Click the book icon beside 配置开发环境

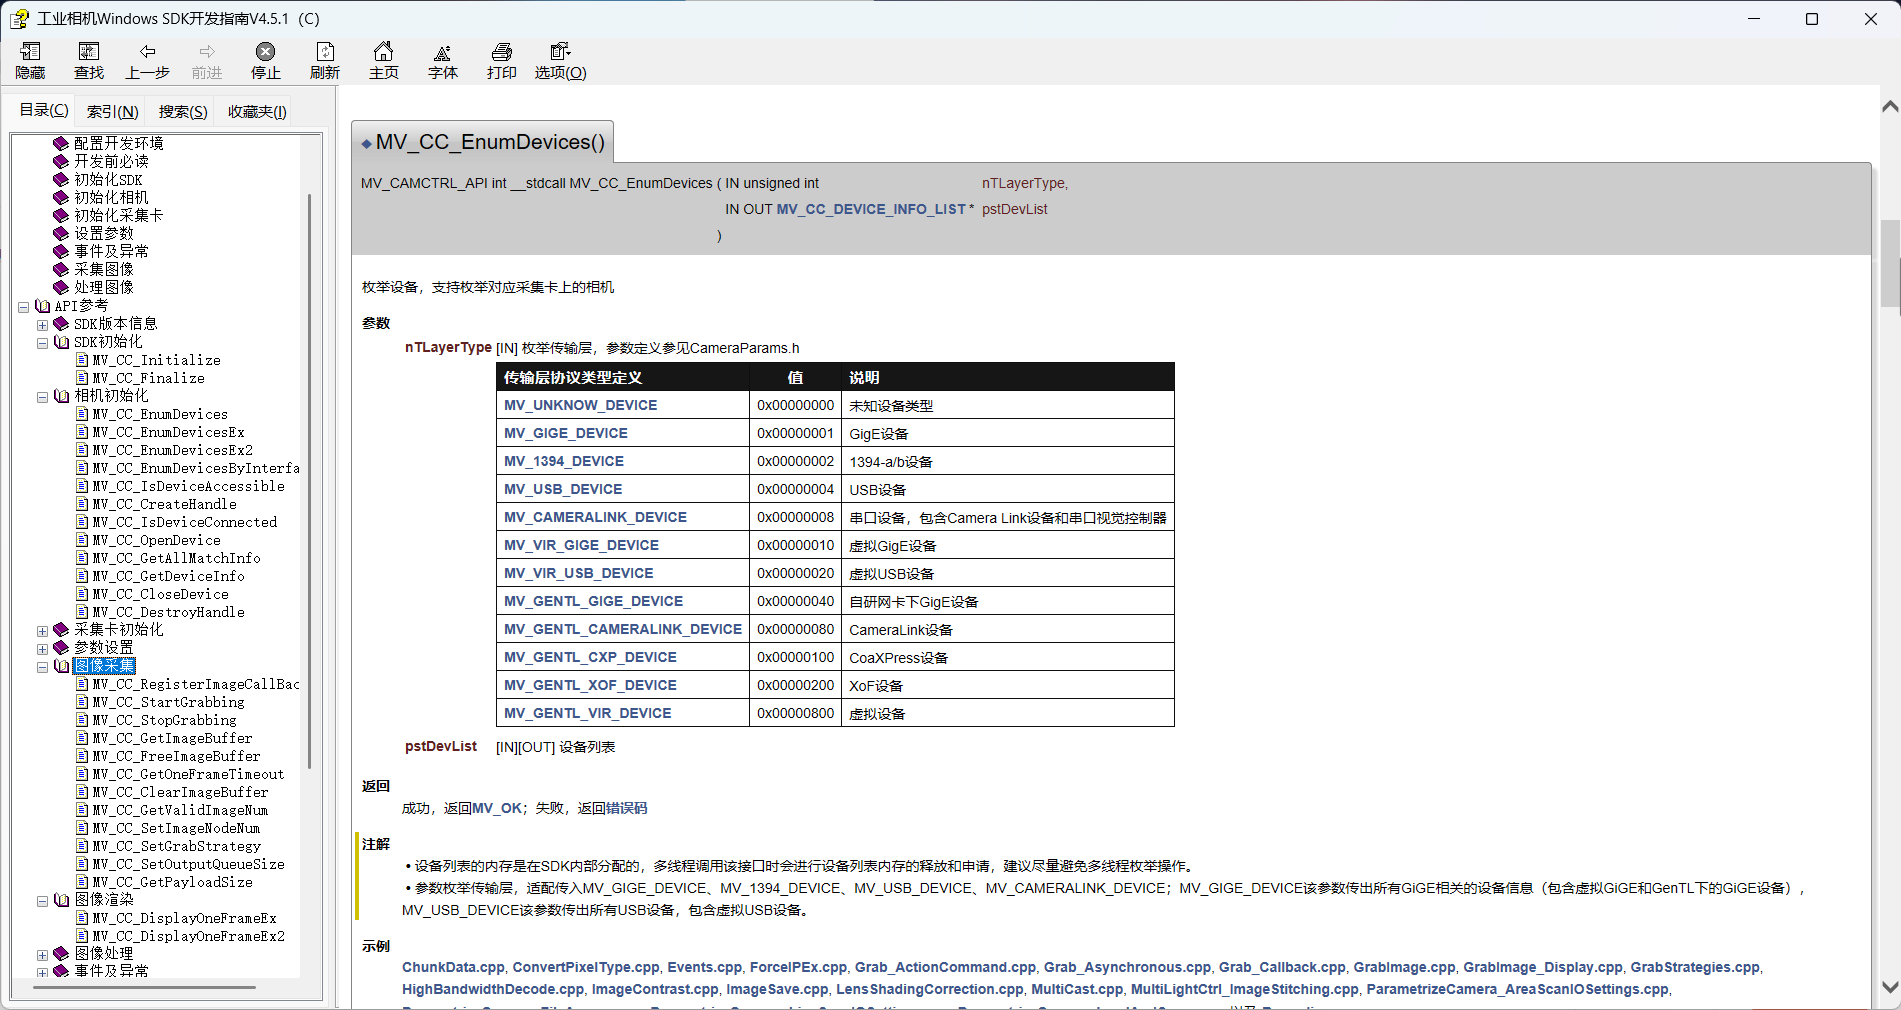(x=61, y=143)
